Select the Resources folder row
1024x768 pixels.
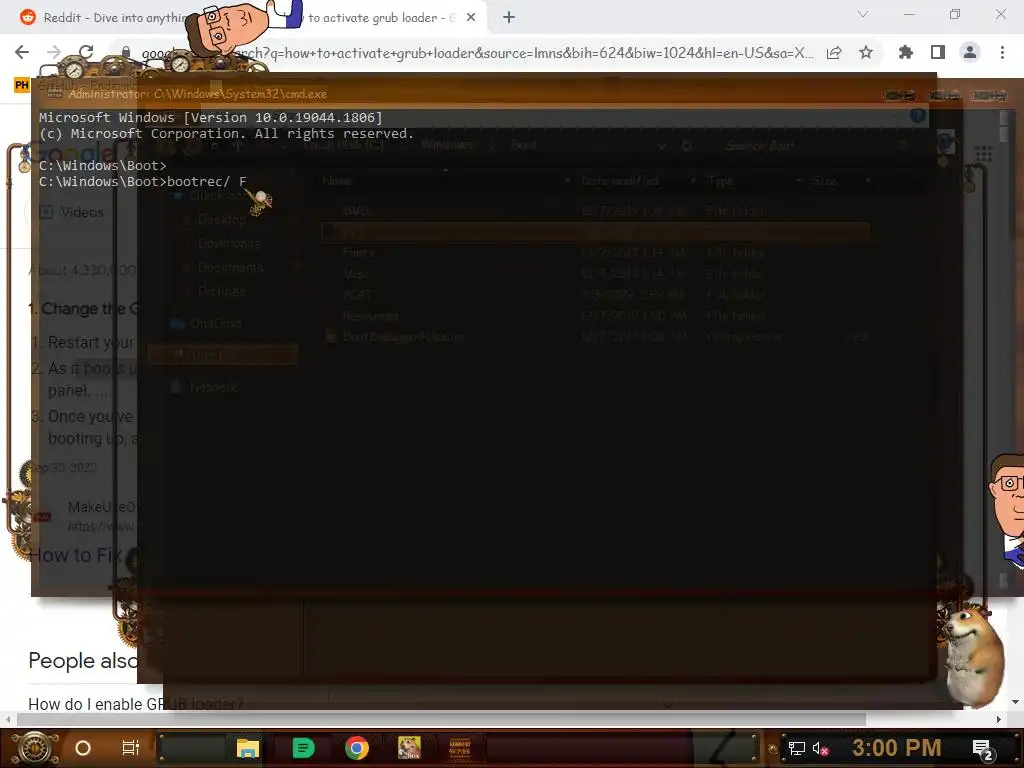click(595, 316)
